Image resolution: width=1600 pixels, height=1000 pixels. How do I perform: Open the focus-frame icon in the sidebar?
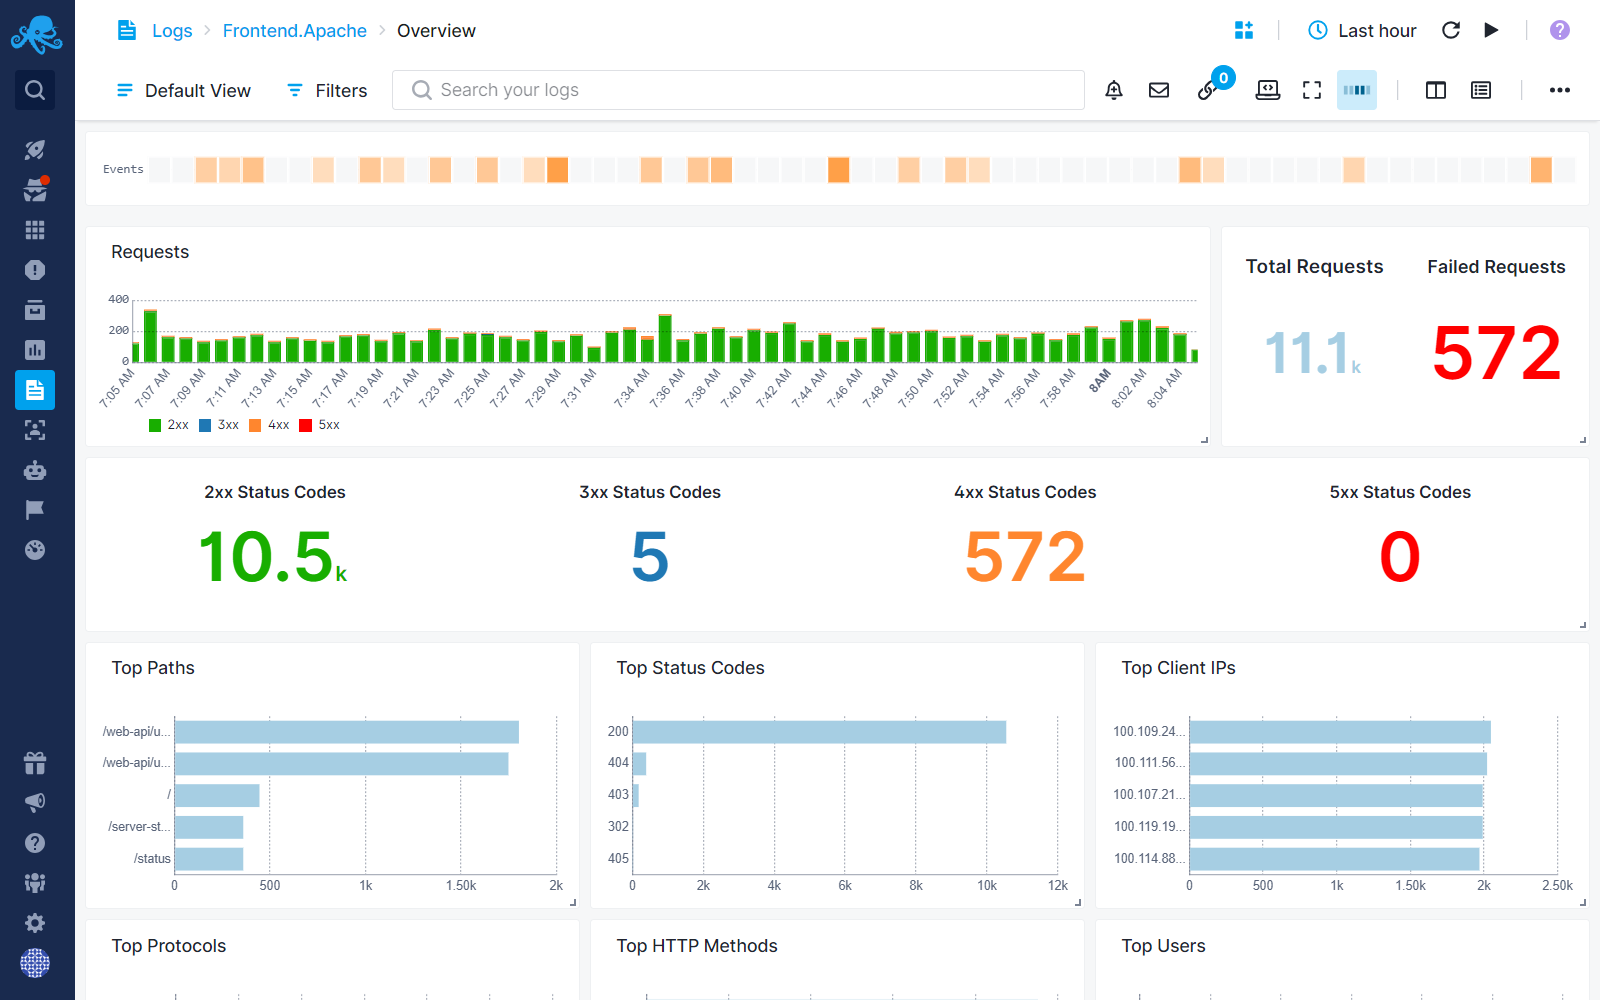pyautogui.click(x=35, y=430)
